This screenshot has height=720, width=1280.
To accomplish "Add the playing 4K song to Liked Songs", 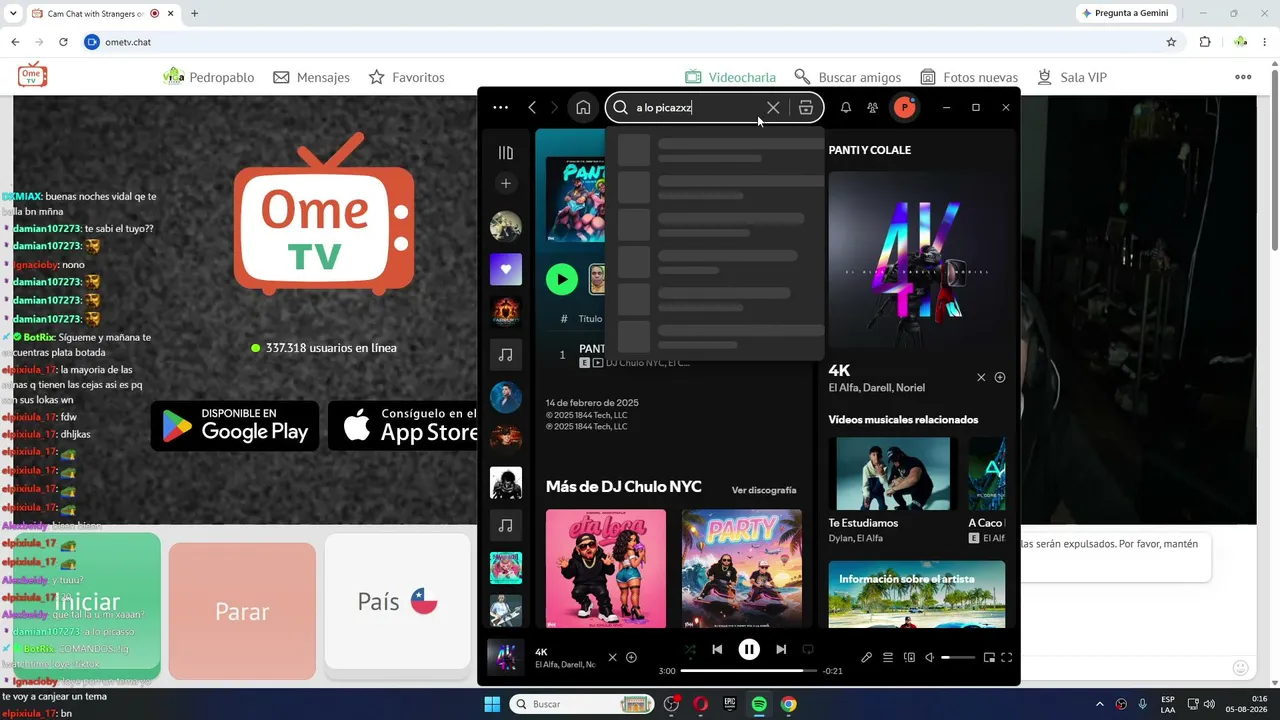I will coord(631,657).
